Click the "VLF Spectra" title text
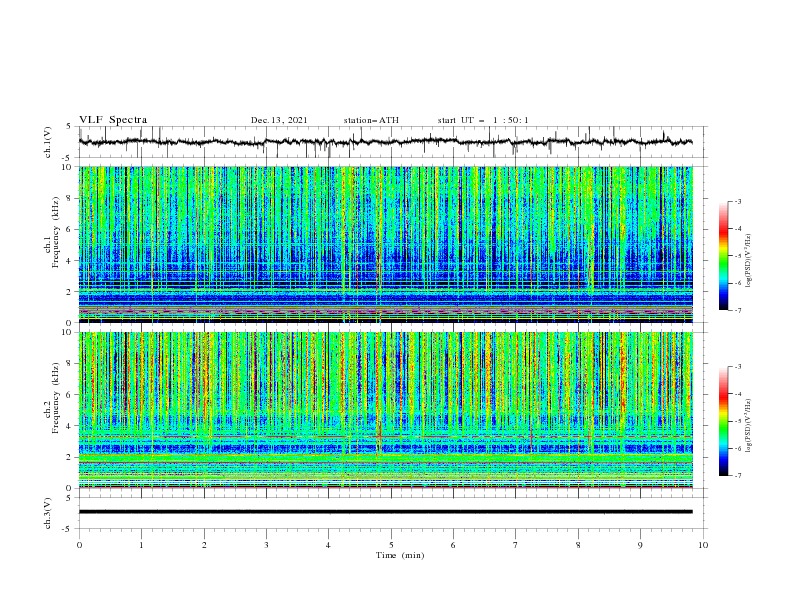 tap(113, 120)
